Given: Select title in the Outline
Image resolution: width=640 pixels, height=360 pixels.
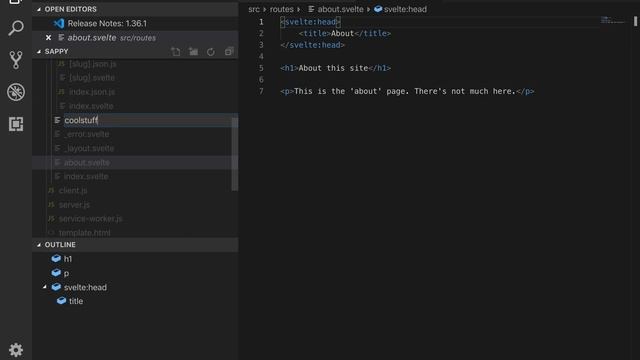Looking at the screenshot, I should tap(76, 301).
